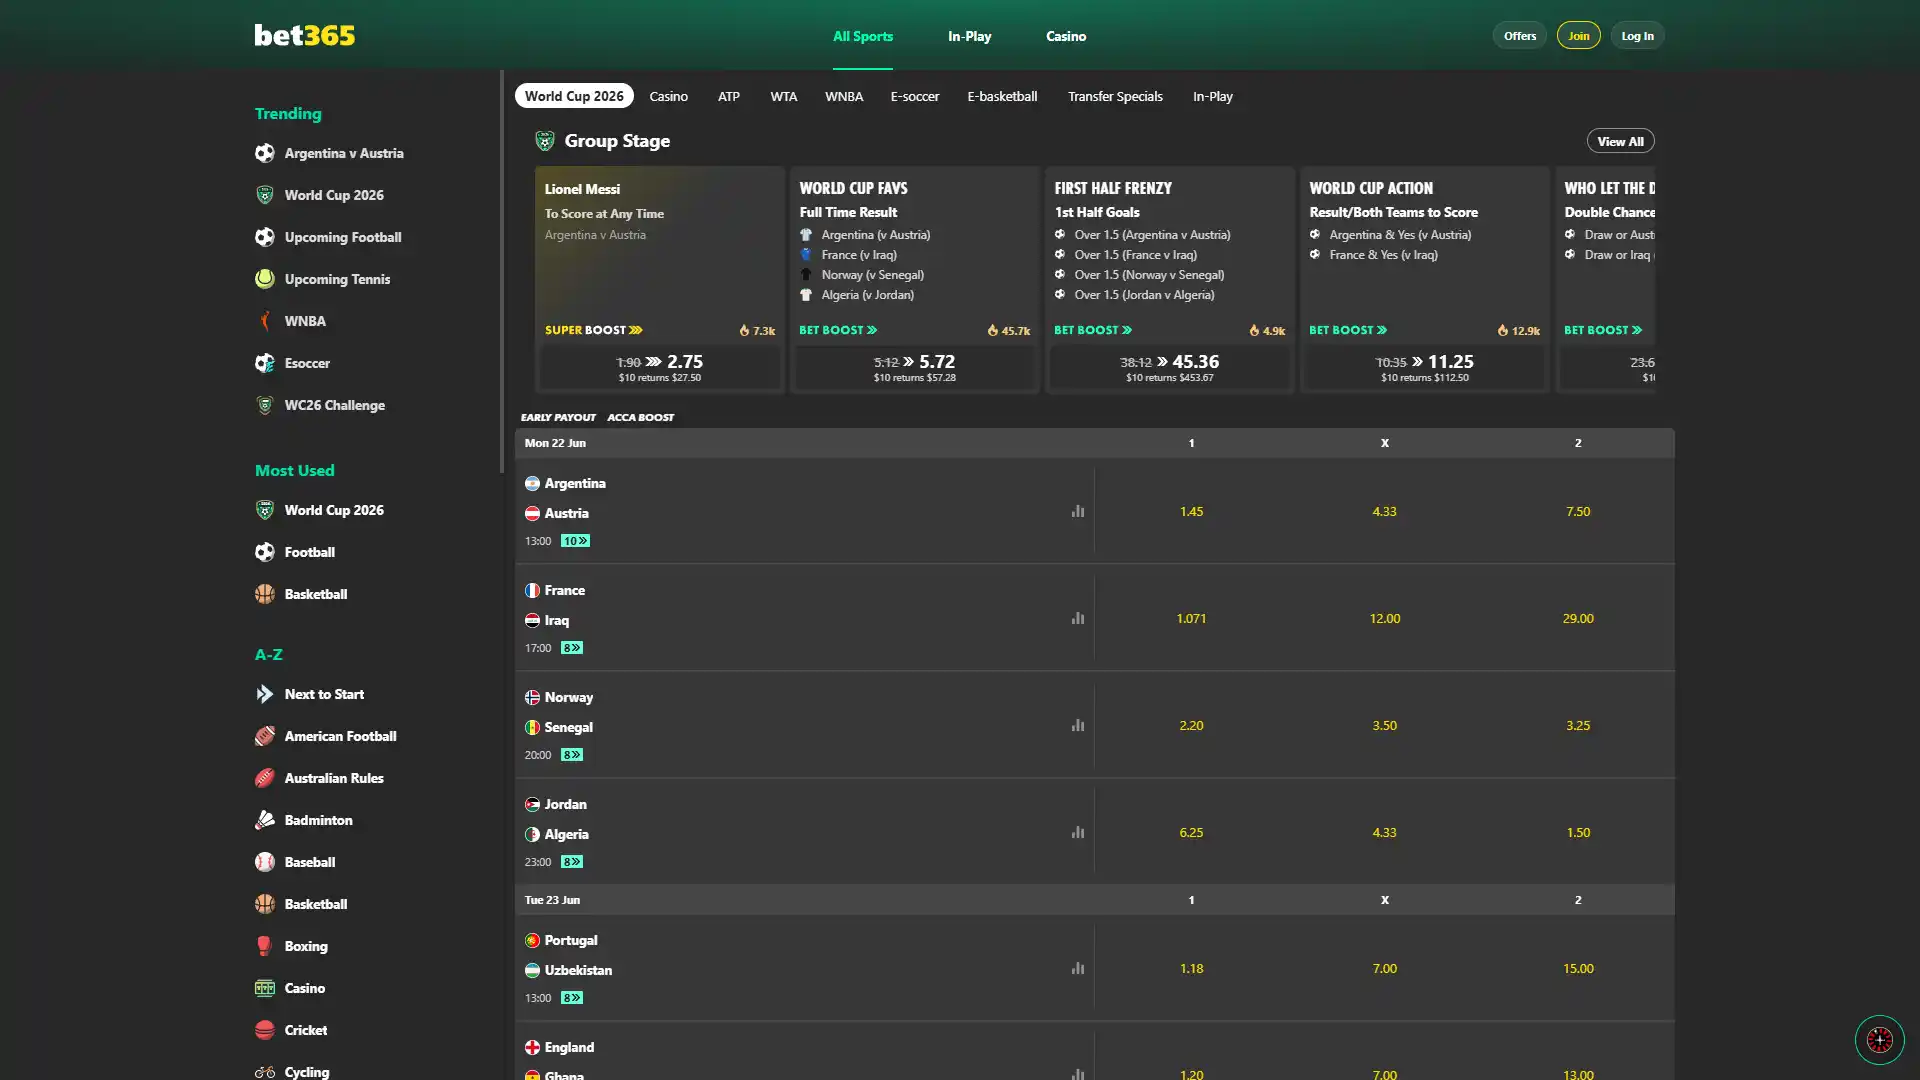Expand the 8 markets badge for France v Iraq

(571, 648)
